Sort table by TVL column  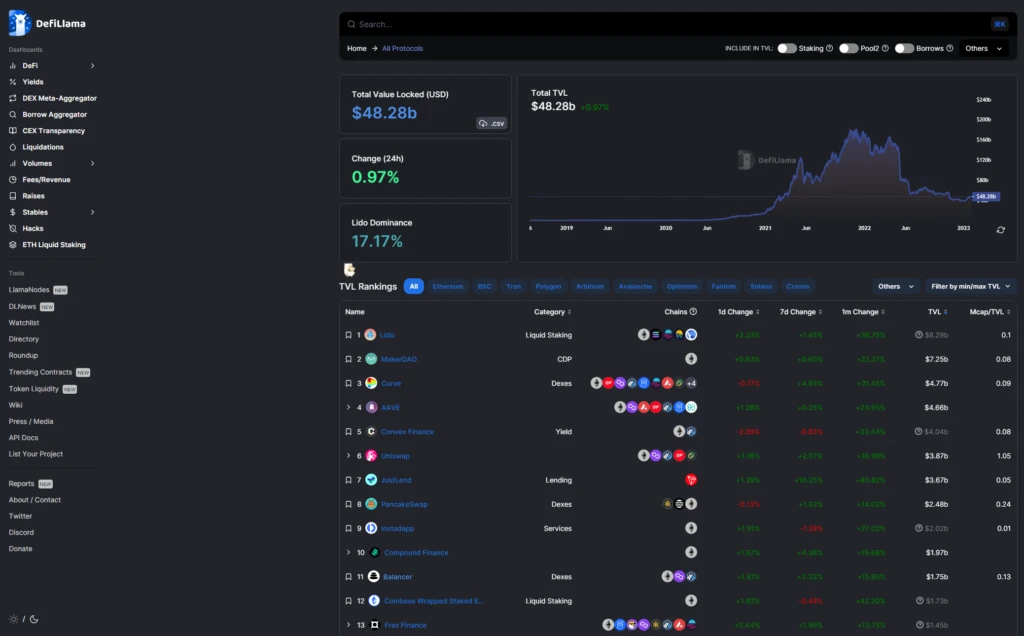938,312
